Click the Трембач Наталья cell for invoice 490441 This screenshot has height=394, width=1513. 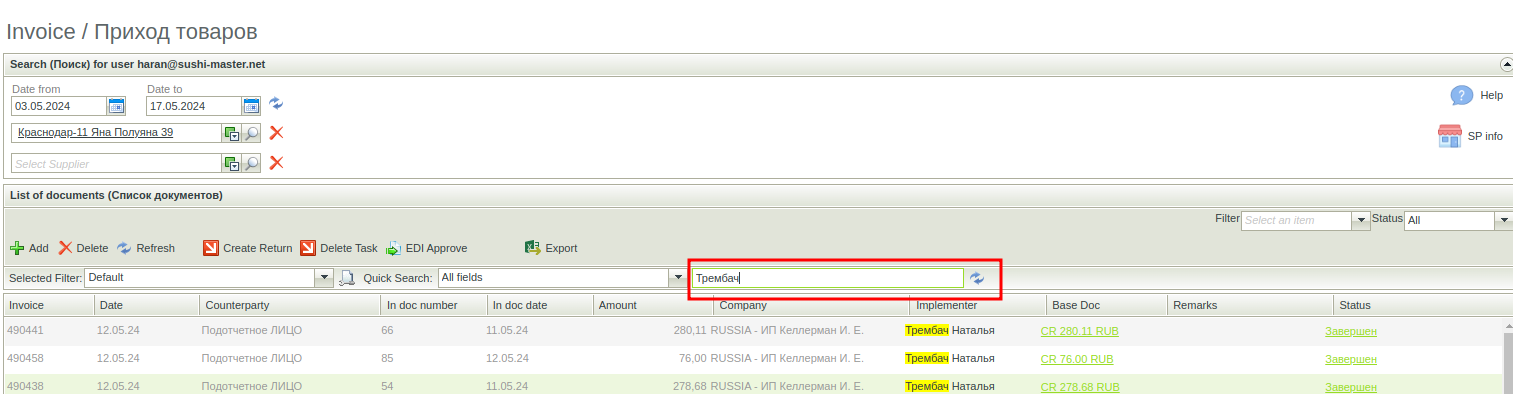coord(949,331)
